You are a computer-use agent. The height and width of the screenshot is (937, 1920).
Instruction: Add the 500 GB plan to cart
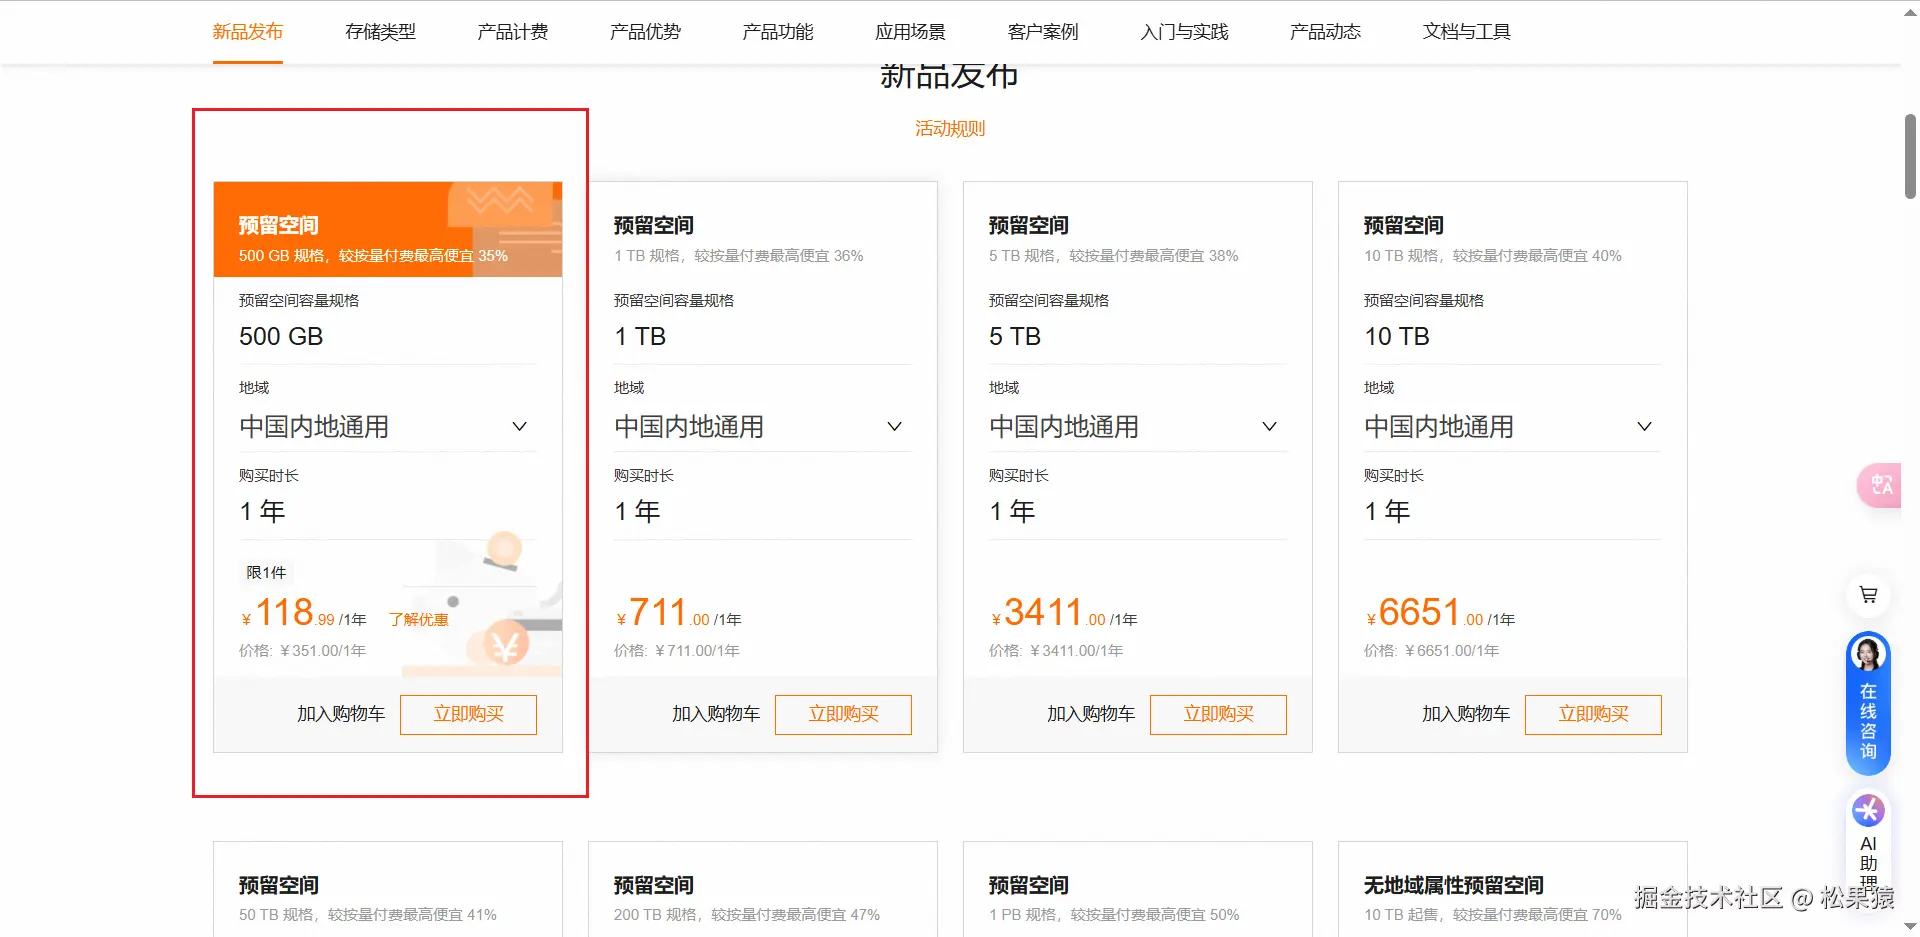(x=341, y=714)
